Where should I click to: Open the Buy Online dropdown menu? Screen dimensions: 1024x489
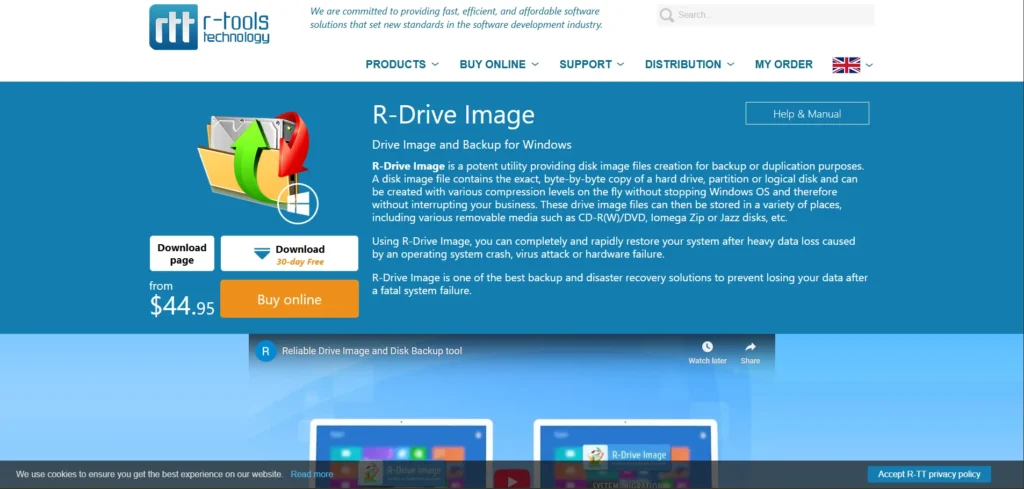pyautogui.click(x=499, y=64)
